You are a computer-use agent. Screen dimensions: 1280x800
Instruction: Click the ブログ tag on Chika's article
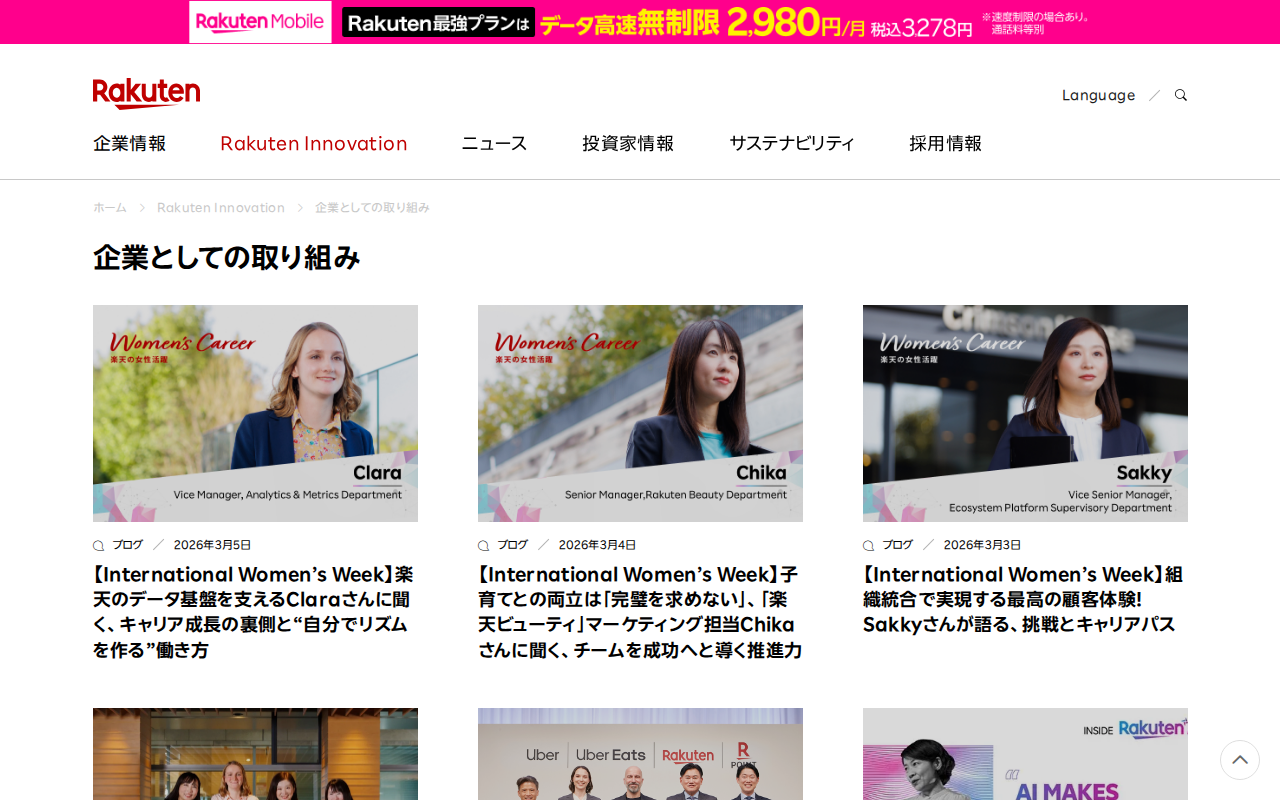click(x=512, y=545)
